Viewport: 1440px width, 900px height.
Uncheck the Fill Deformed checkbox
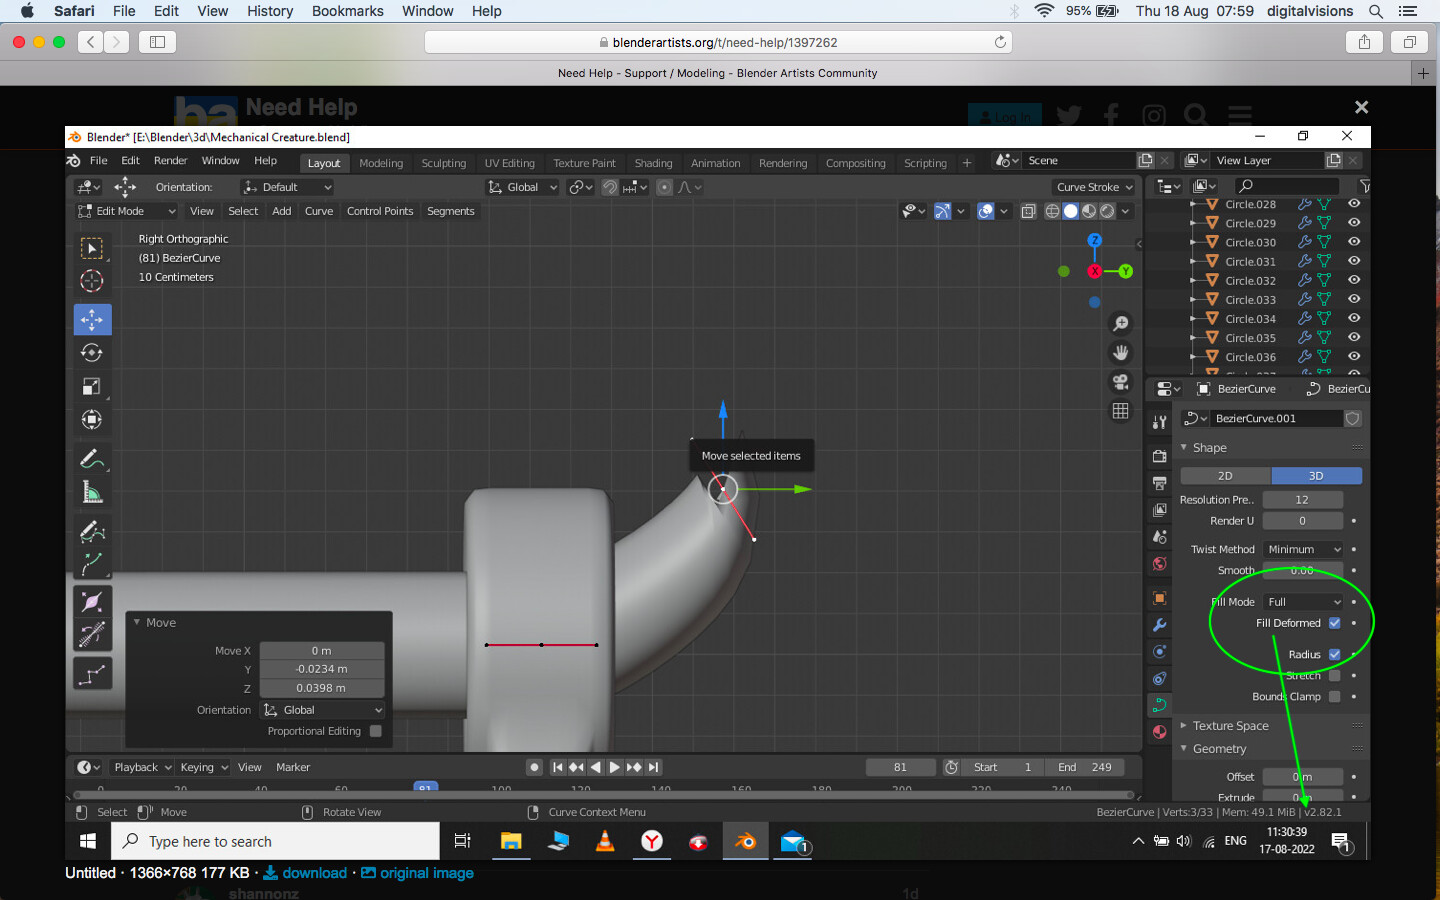click(1335, 623)
